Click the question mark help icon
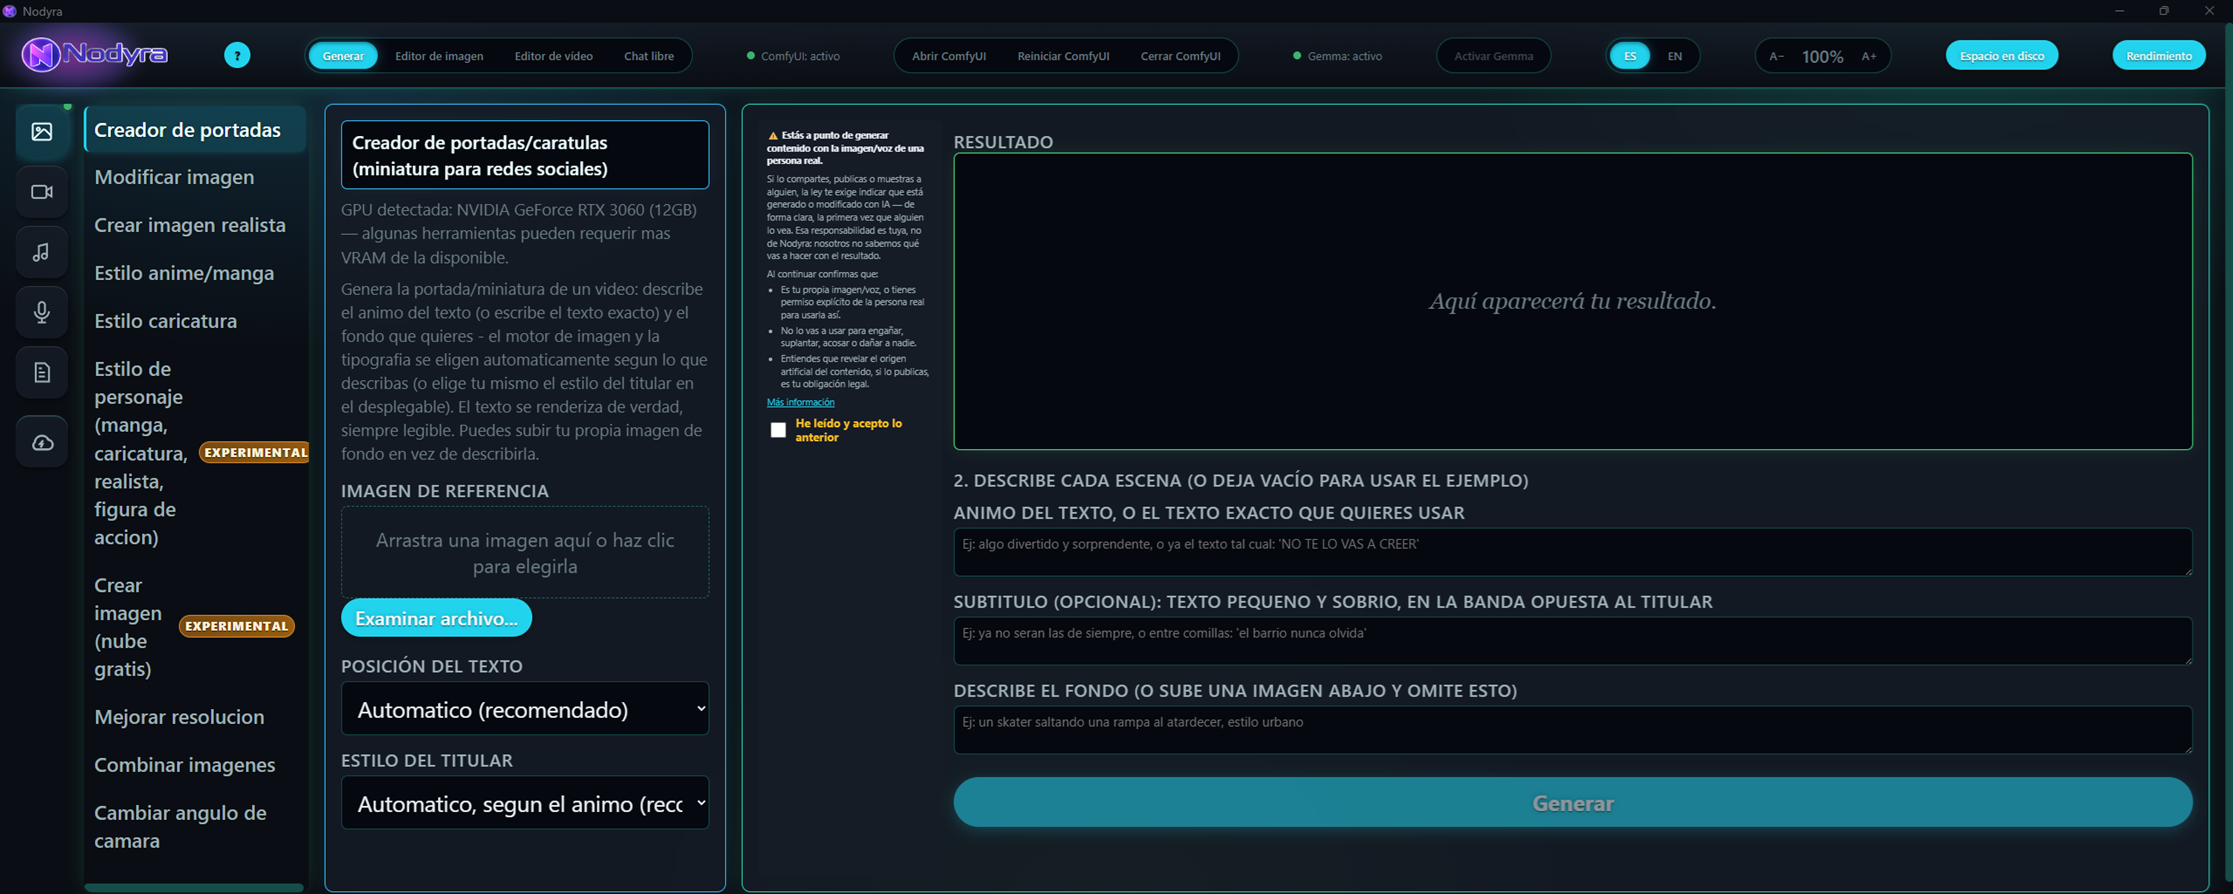2233x894 pixels. click(x=237, y=56)
